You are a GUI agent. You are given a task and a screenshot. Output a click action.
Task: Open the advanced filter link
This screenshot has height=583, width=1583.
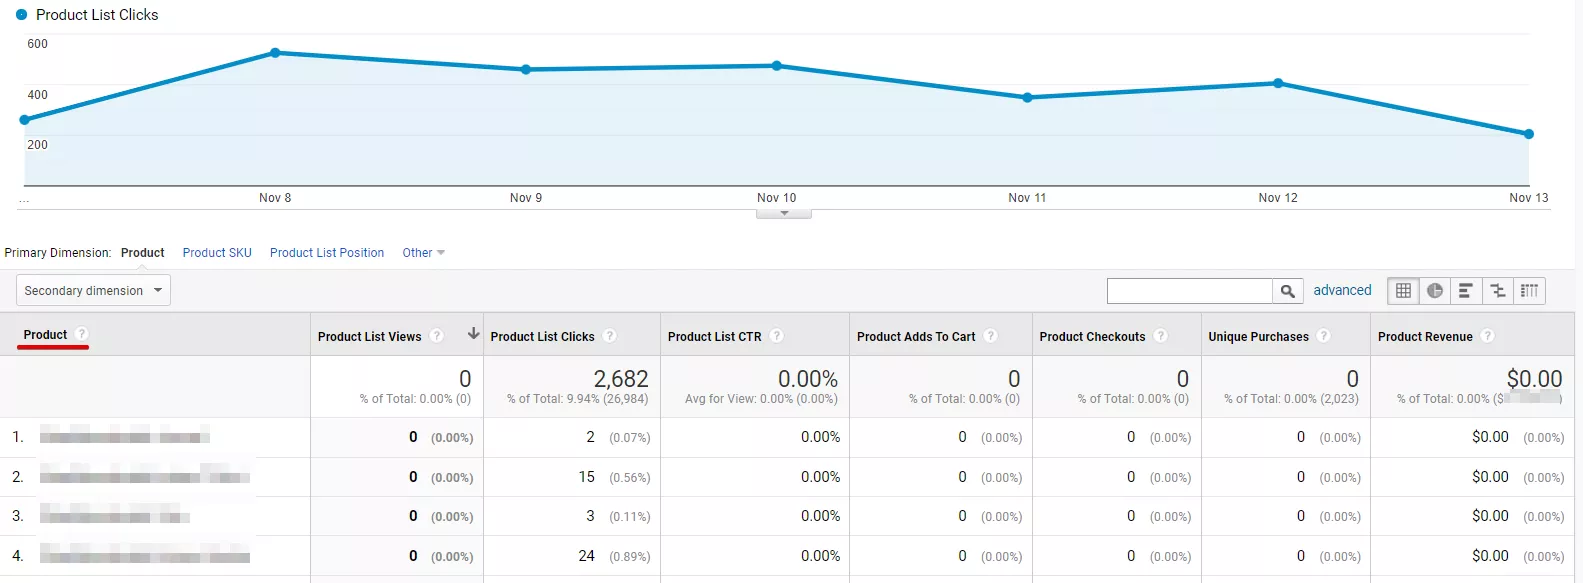(x=1342, y=290)
